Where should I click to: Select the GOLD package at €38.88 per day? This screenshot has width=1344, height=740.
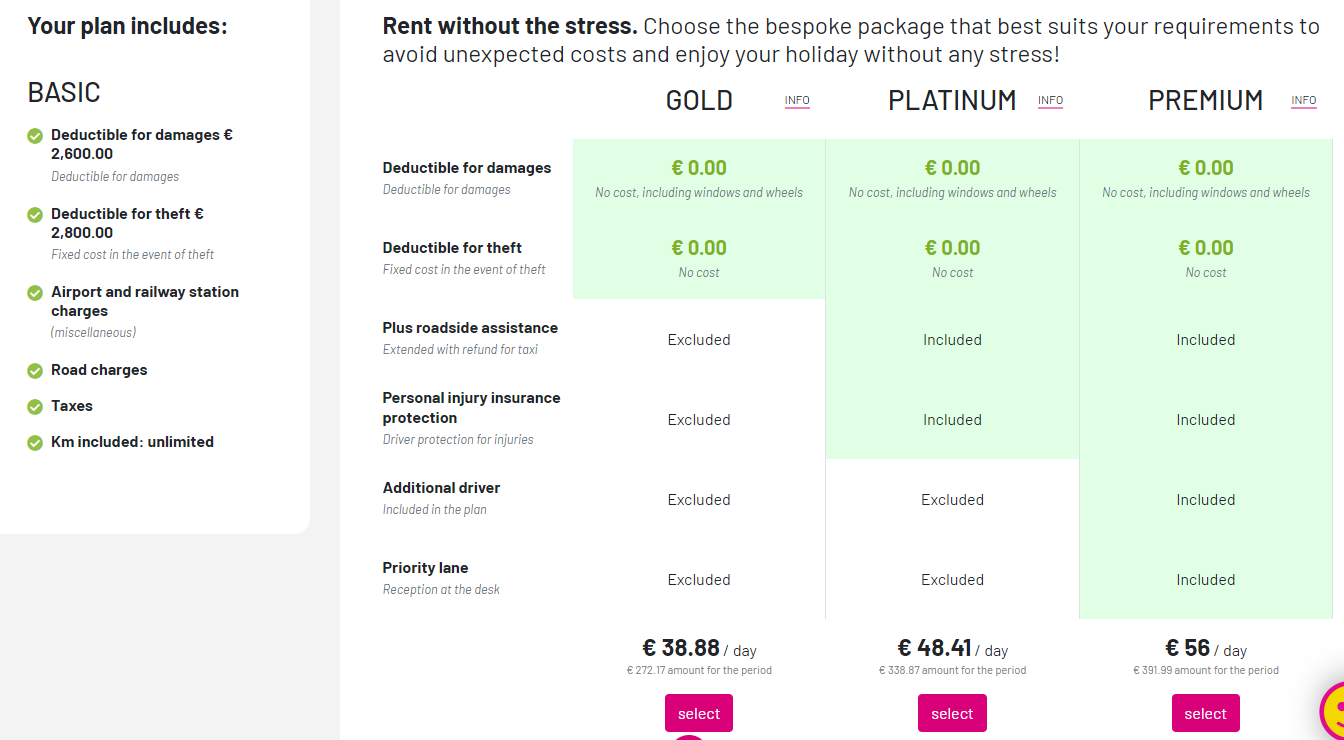coord(699,713)
